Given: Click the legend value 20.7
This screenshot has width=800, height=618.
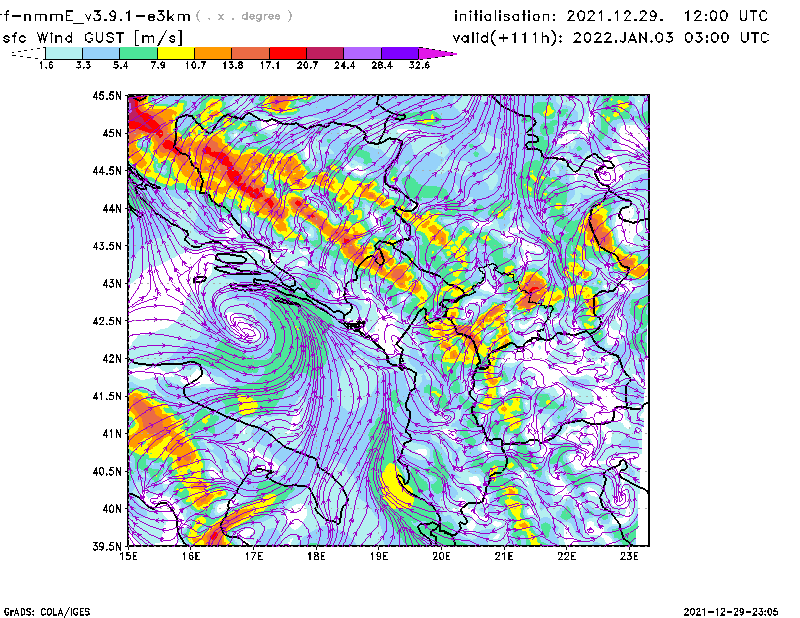Looking at the screenshot, I should [x=307, y=65].
